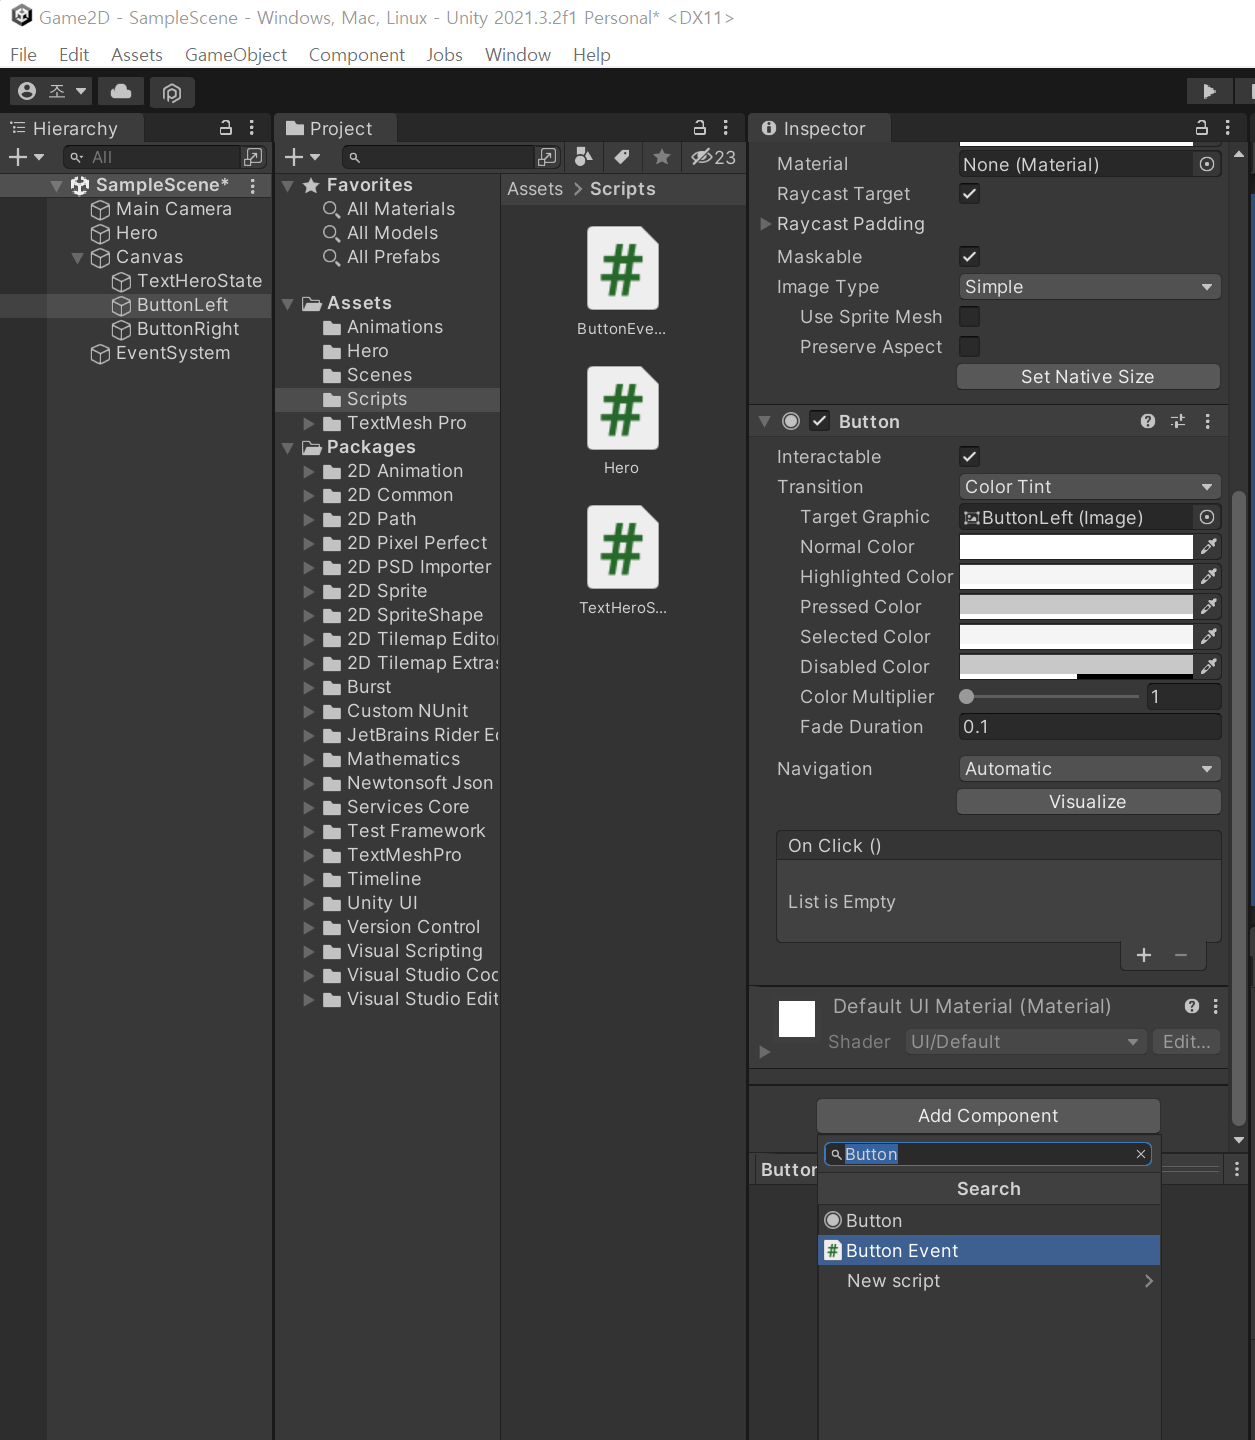Toggle the Raycast Target checkbox

click(969, 194)
